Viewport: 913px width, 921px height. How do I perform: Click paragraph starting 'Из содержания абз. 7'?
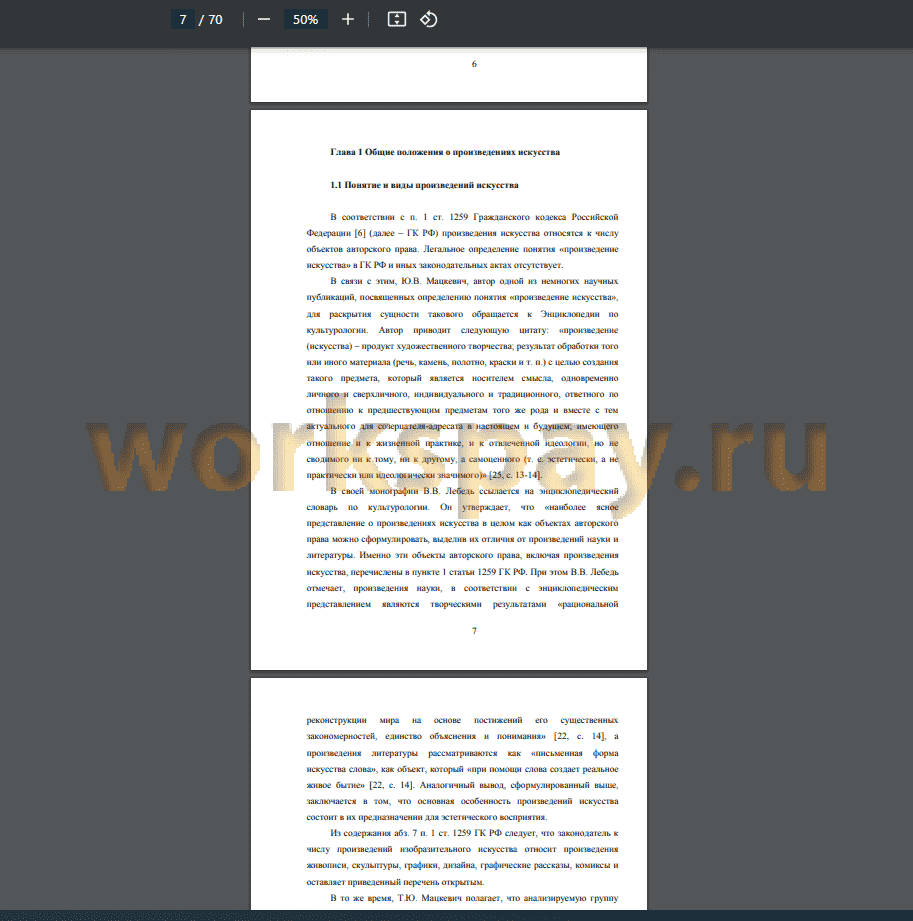click(x=462, y=857)
